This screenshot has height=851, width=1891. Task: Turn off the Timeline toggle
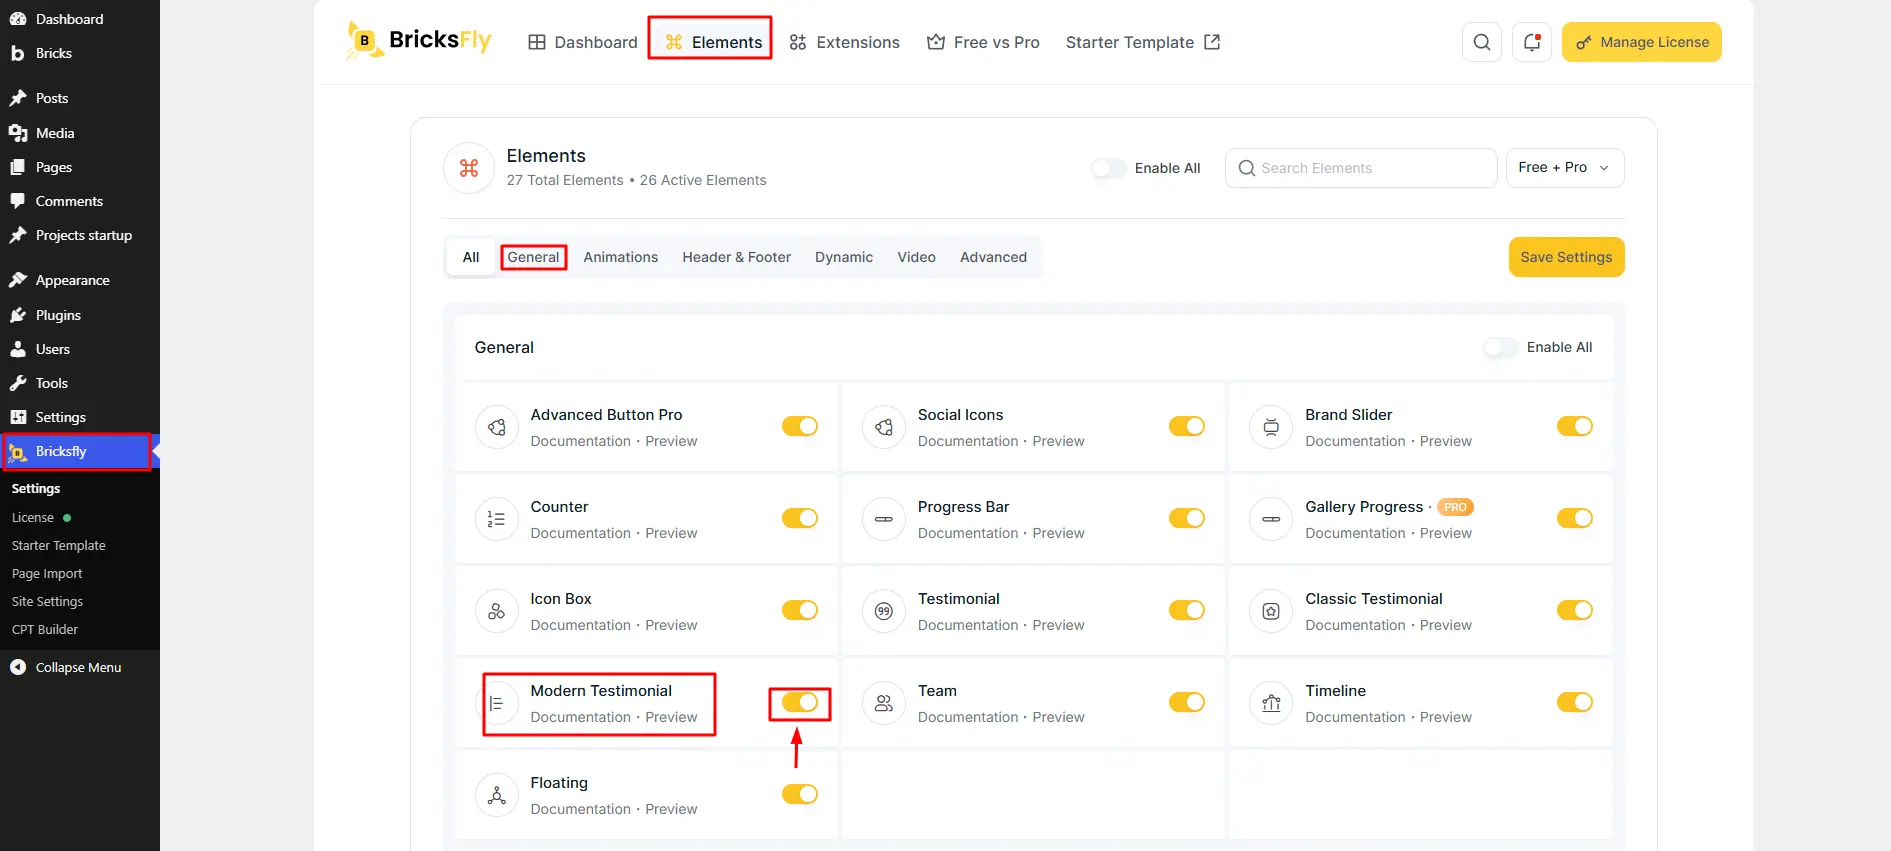click(1575, 702)
